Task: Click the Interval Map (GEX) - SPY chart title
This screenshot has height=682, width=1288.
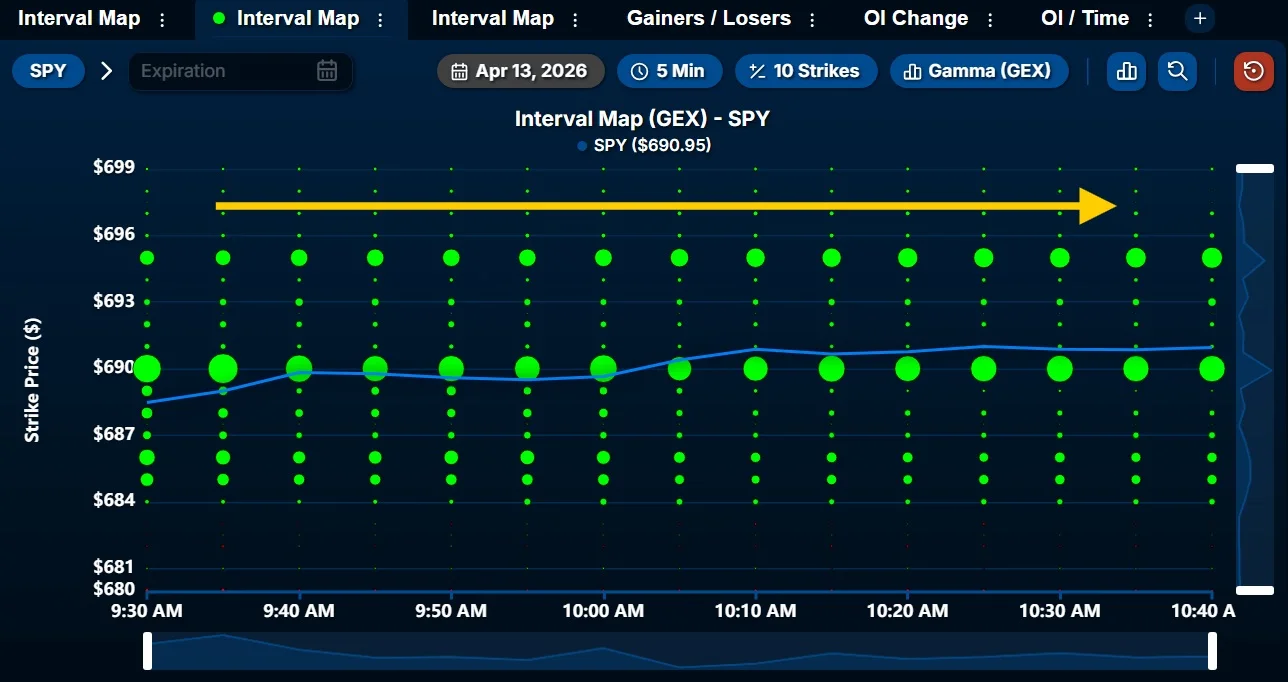Action: [x=642, y=118]
